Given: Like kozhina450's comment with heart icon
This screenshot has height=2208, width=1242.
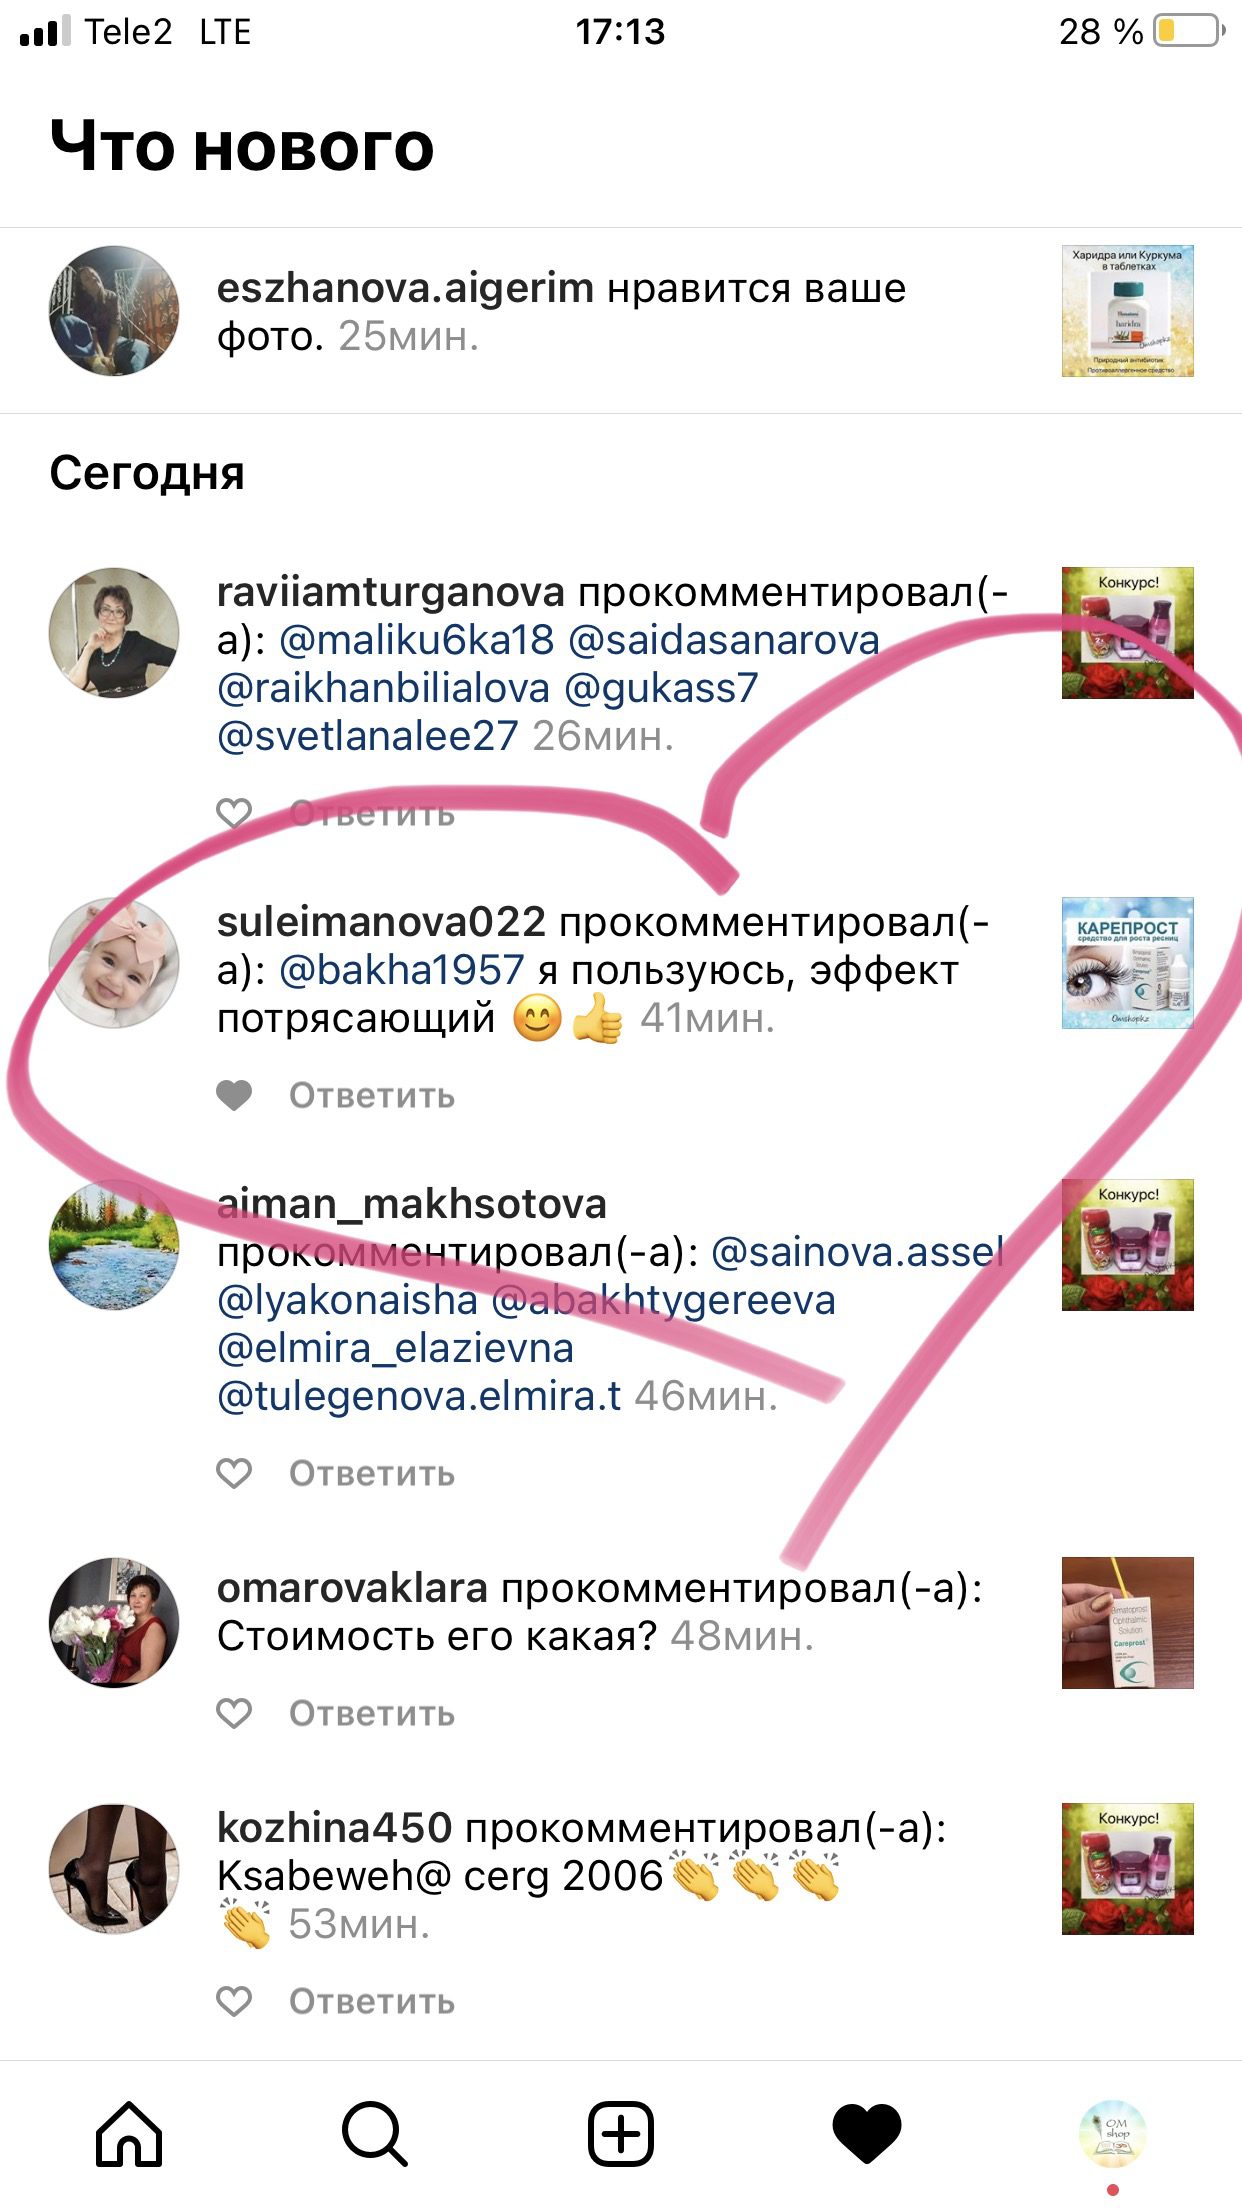Looking at the screenshot, I should tap(234, 2002).
